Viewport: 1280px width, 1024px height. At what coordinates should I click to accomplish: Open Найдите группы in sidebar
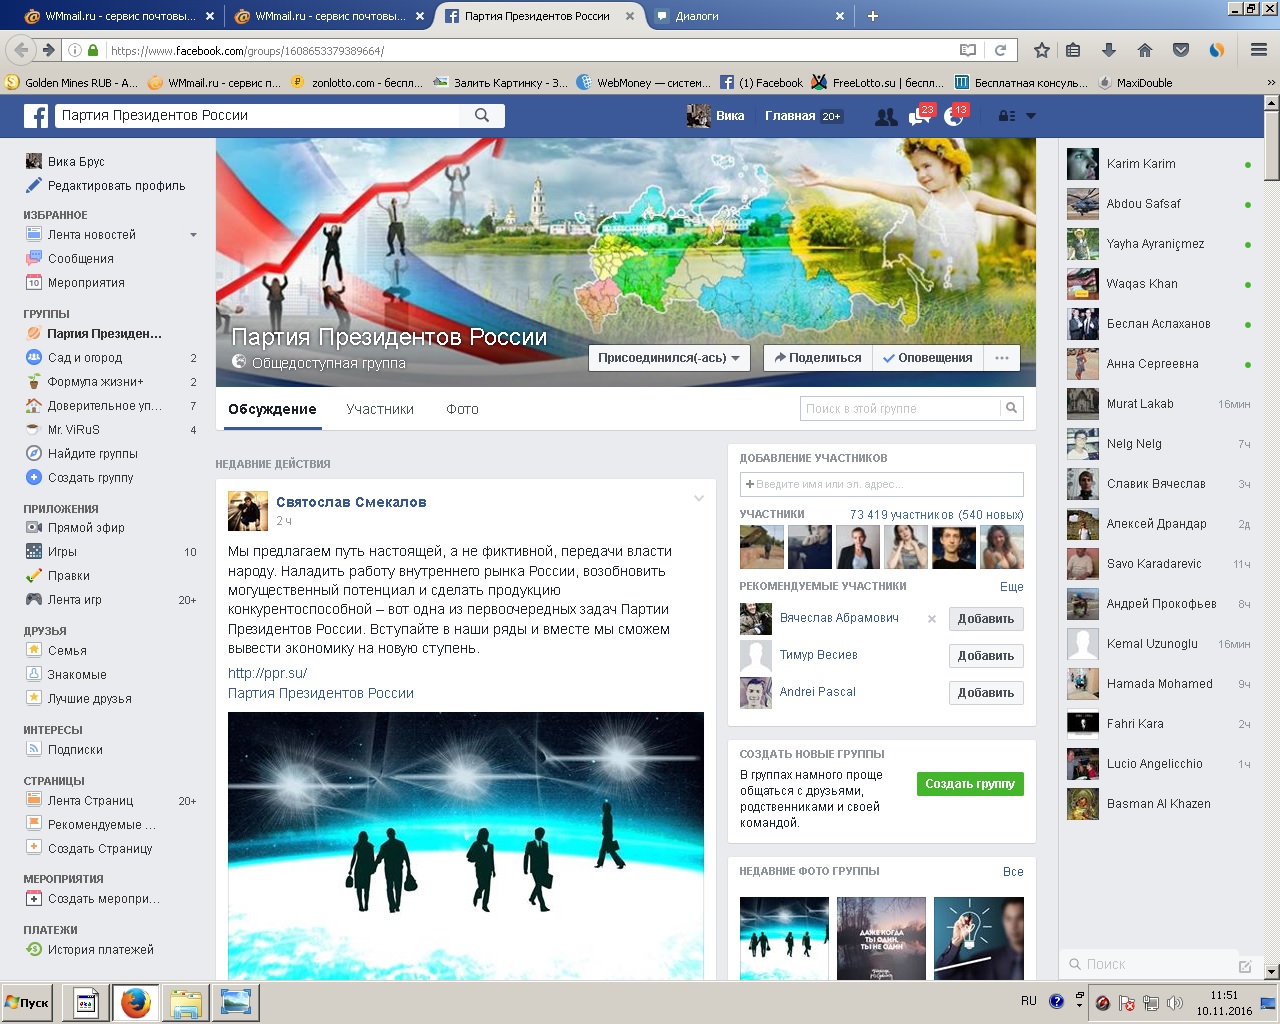(93, 453)
